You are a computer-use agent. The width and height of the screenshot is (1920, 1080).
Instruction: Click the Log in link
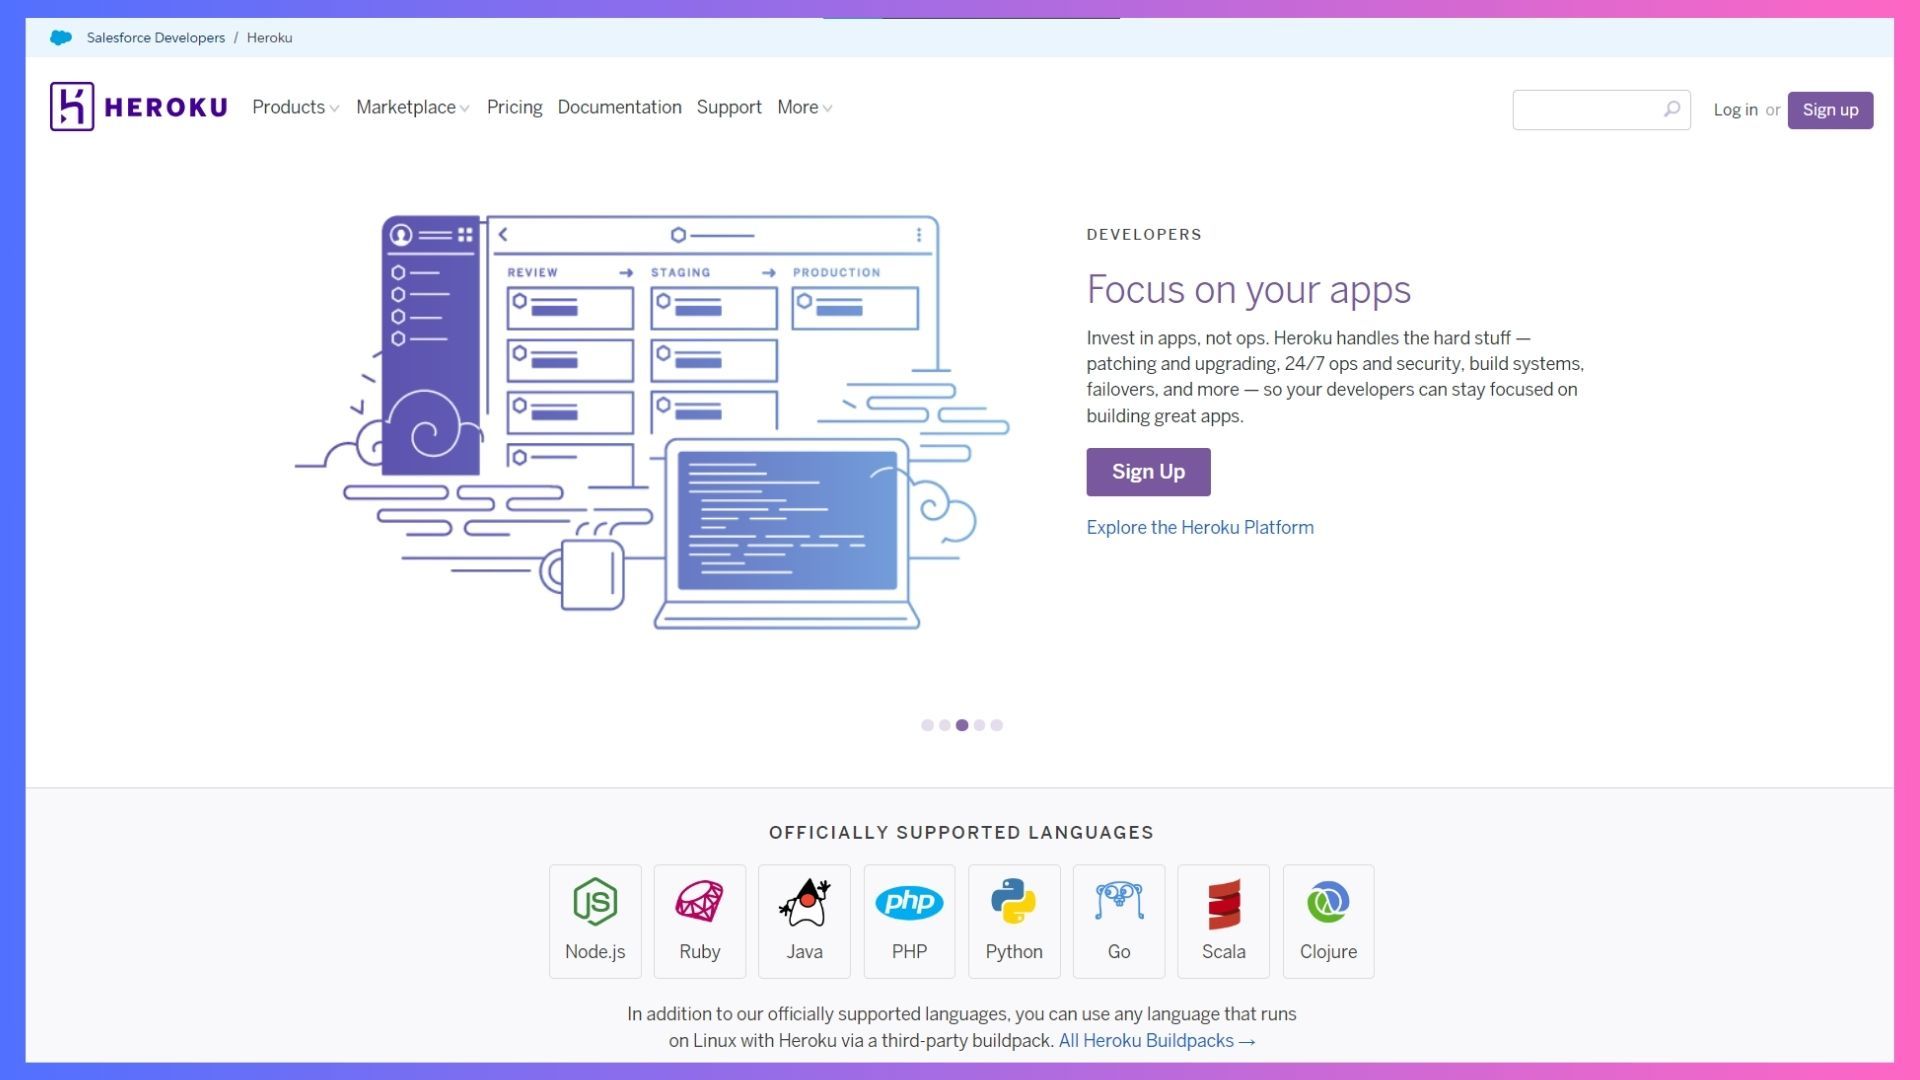click(x=1735, y=110)
